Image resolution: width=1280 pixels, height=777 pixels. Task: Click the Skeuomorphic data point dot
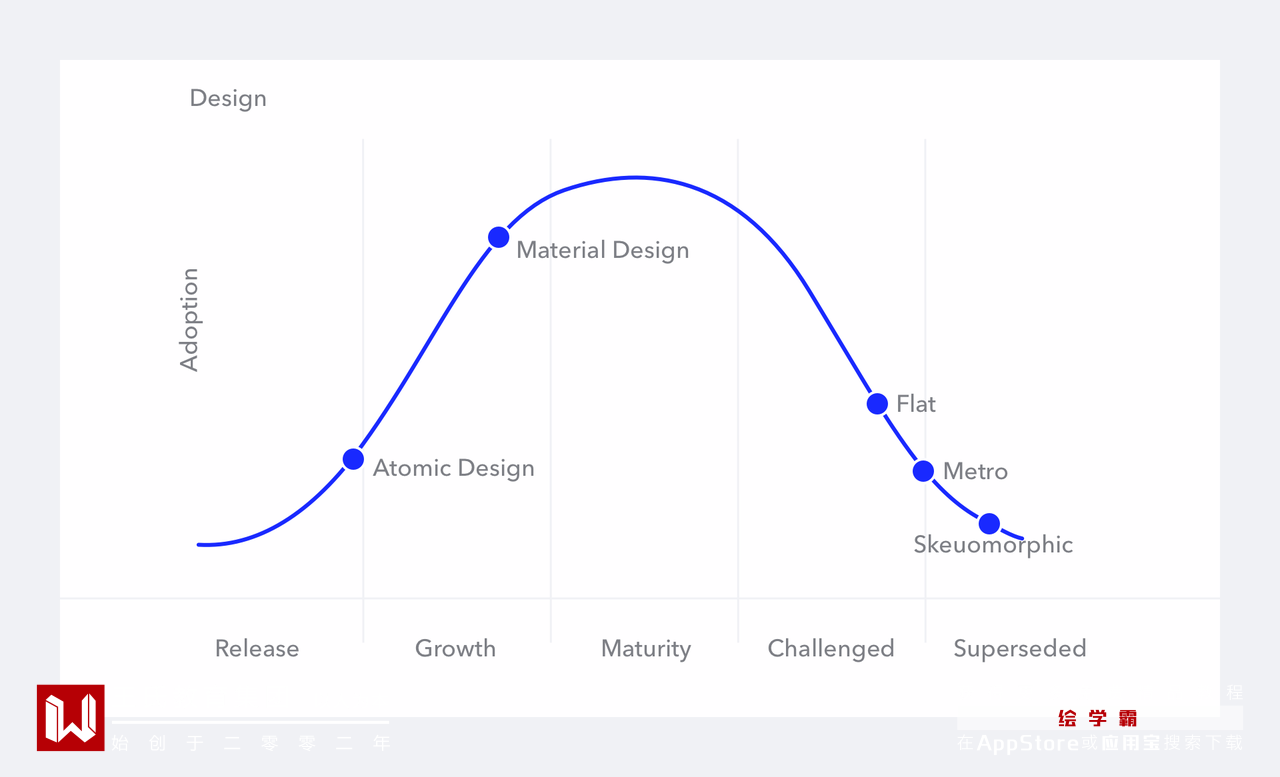pos(989,523)
